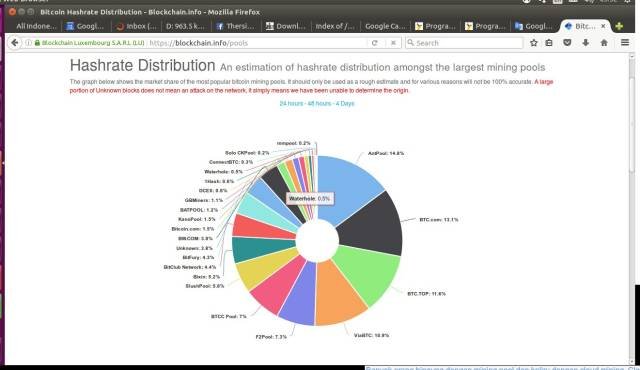Switch to the D: 963.5 k... tab
640x370 pixels.
(x=186, y=26)
